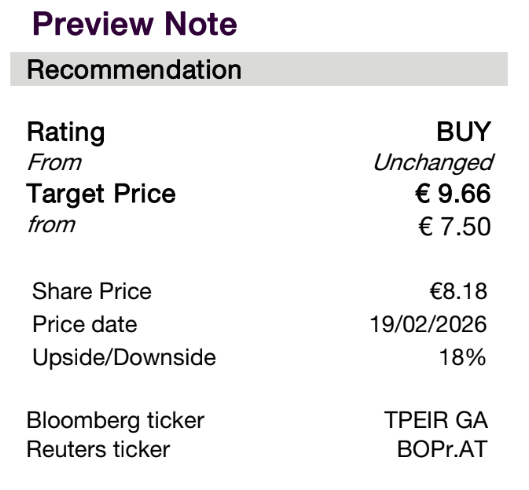Click the 18% upside value
Viewport: 529px width, 490px height.
(x=463, y=357)
